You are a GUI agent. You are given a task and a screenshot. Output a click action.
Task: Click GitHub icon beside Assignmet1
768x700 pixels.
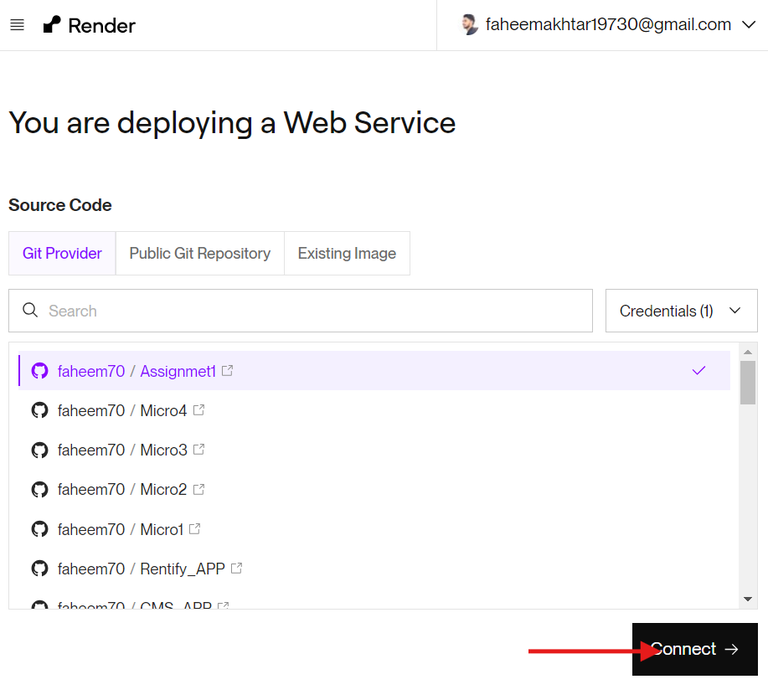point(40,371)
